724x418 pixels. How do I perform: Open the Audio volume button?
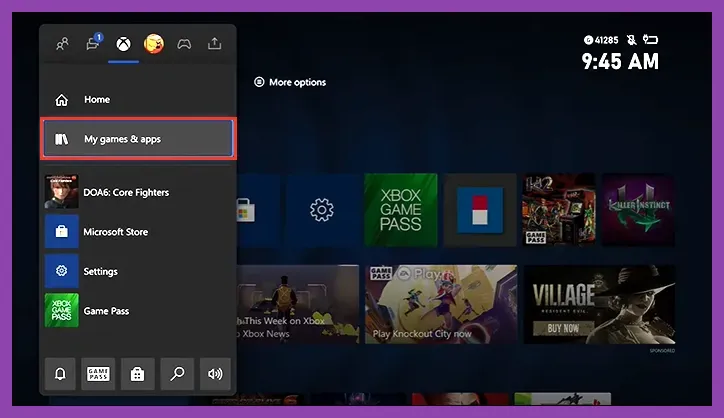215,374
